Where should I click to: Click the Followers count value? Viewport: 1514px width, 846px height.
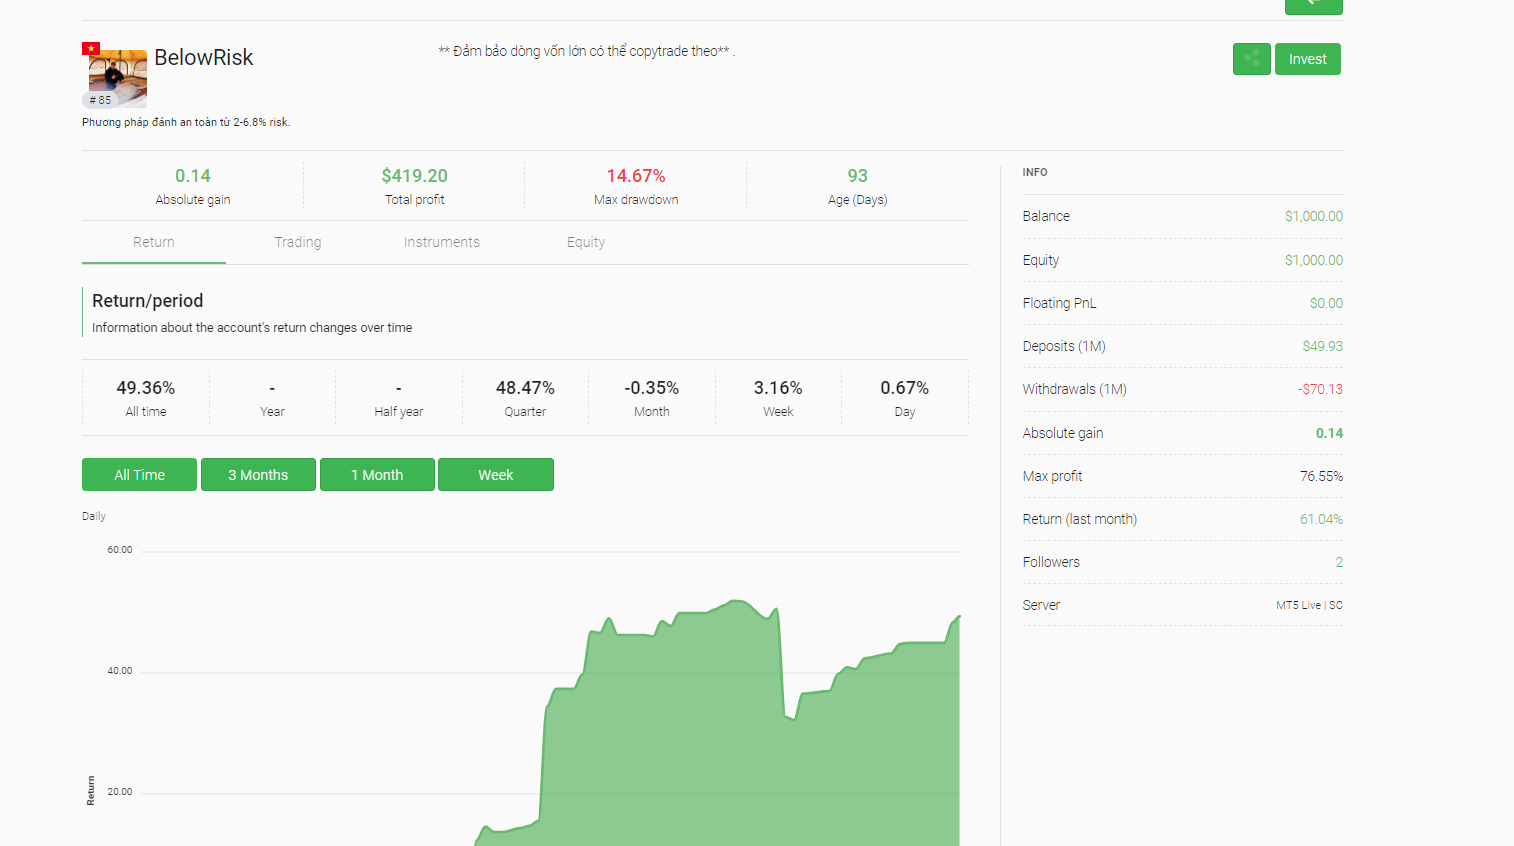pos(1339,562)
